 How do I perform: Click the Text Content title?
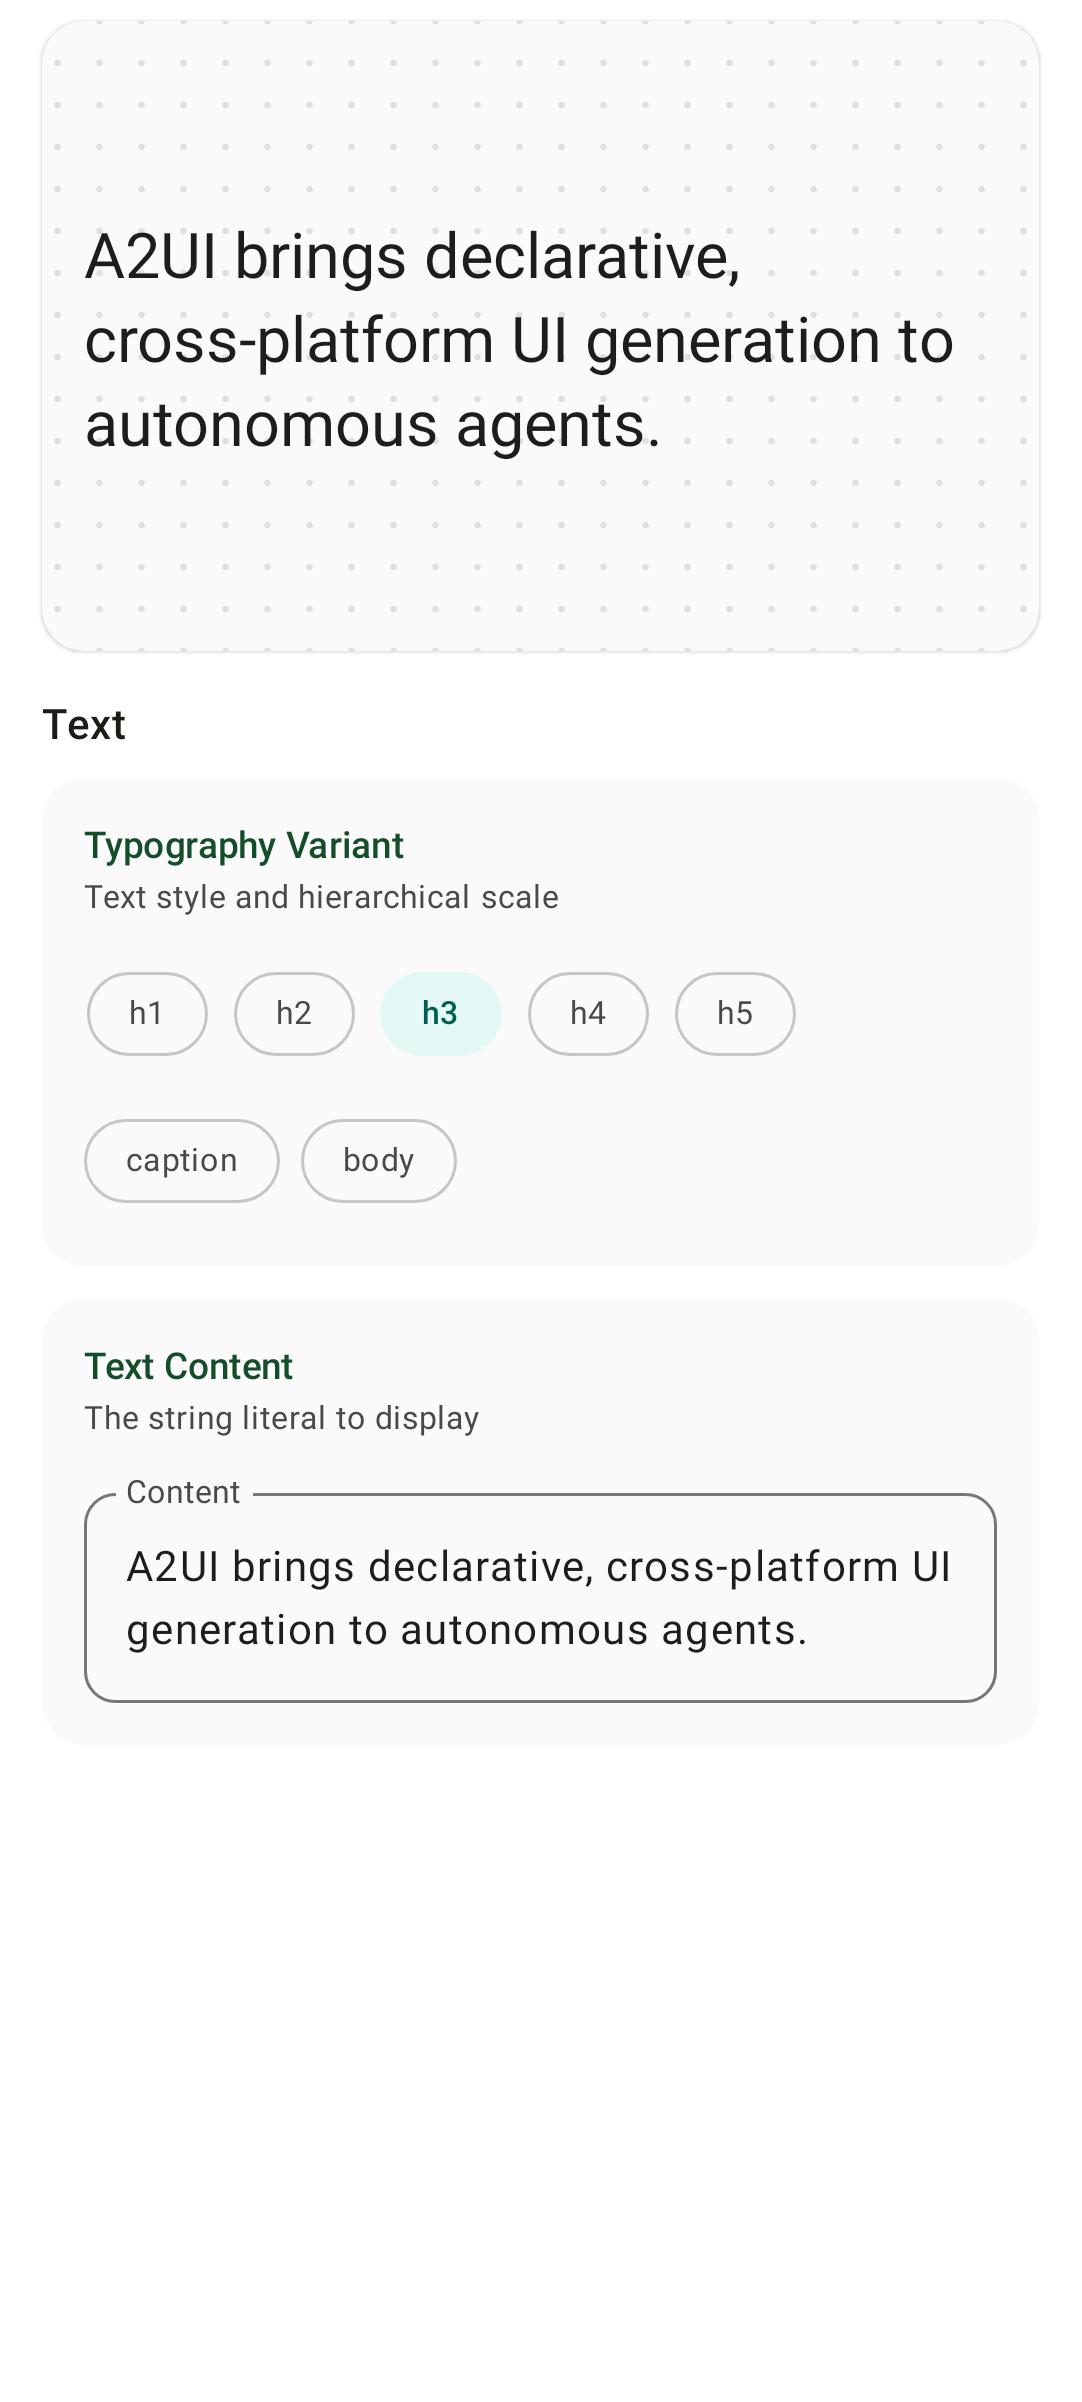click(189, 1367)
